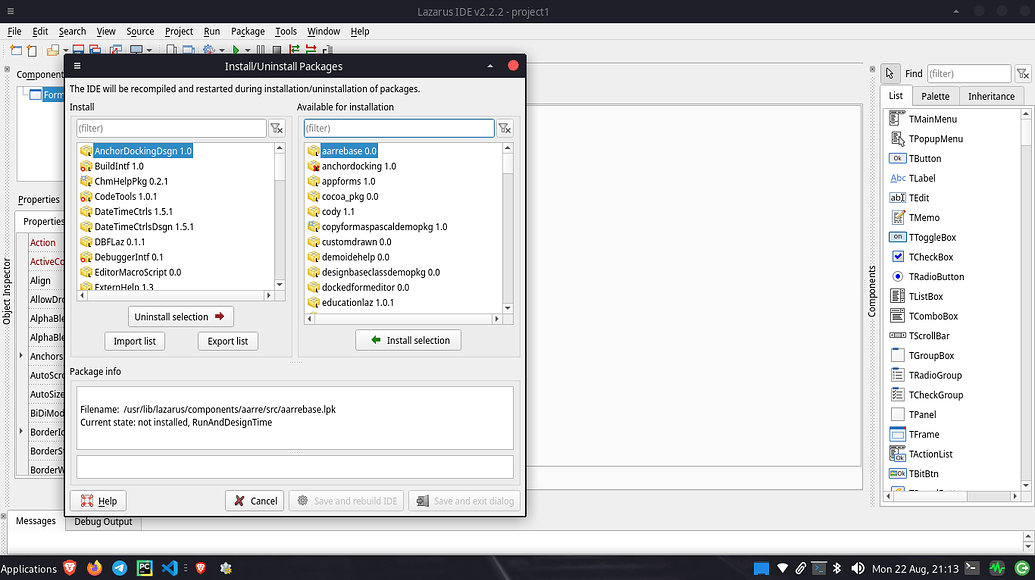Start the program with the green Run icon
Screen dimensions: 1035x580
point(235,50)
